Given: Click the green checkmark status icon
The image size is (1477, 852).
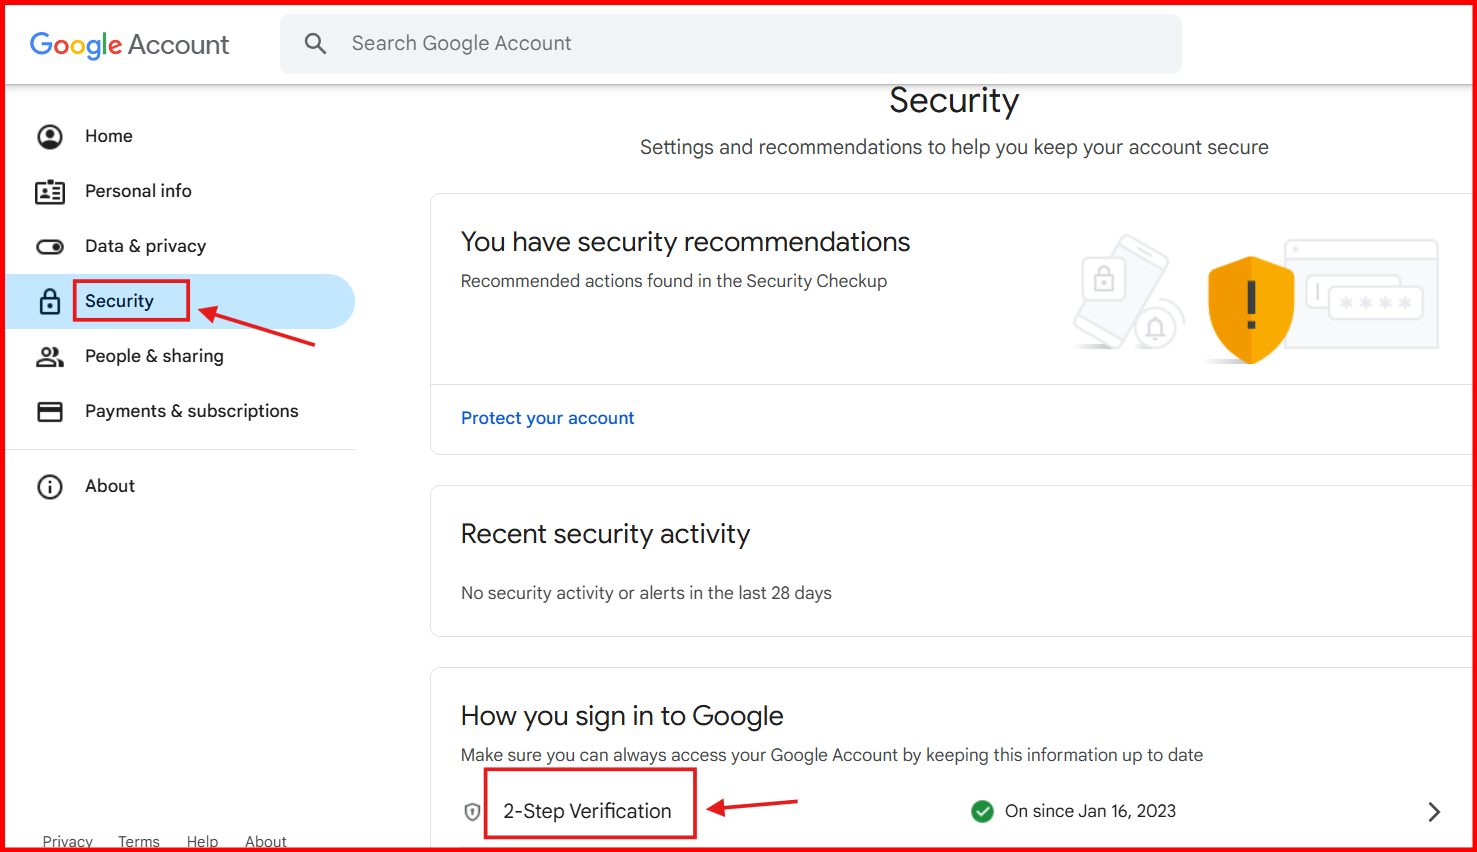Looking at the screenshot, I should click(x=983, y=811).
